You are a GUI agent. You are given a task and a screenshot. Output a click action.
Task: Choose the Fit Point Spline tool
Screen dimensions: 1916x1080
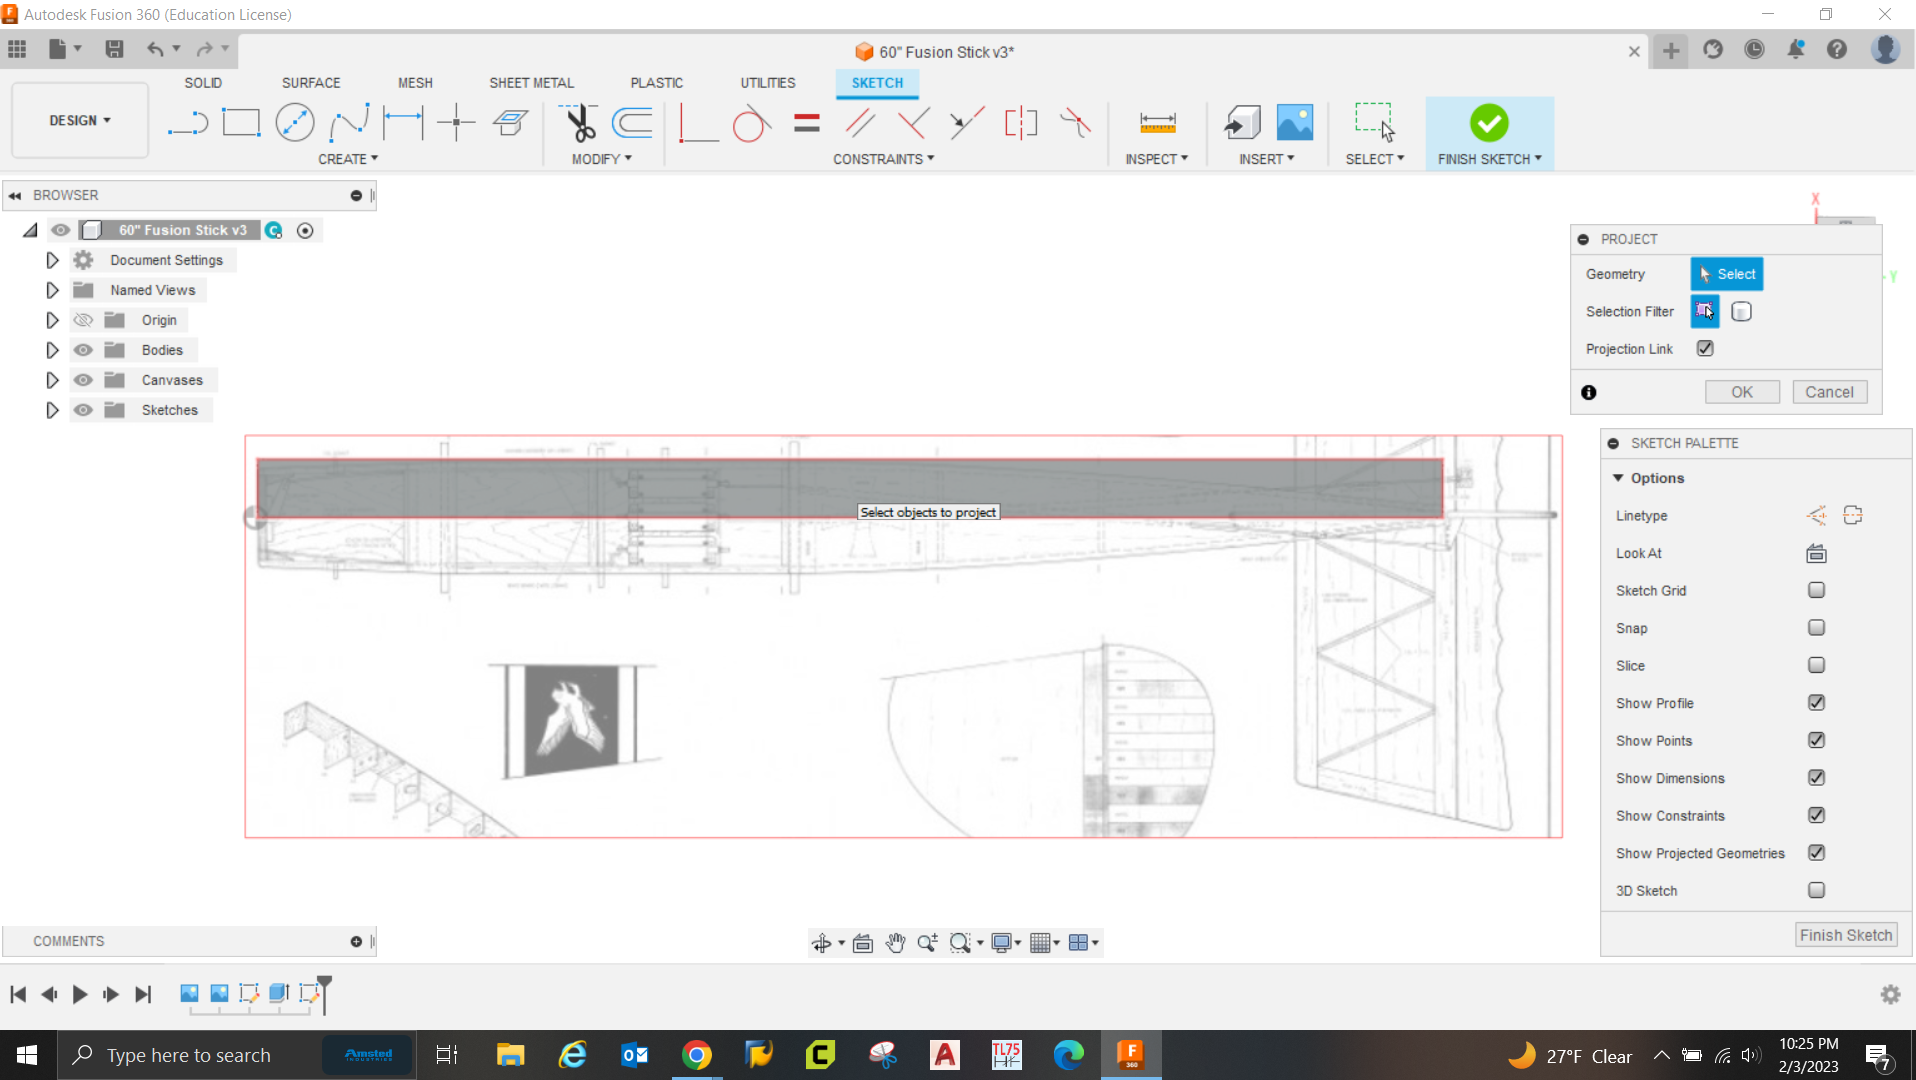[349, 123]
